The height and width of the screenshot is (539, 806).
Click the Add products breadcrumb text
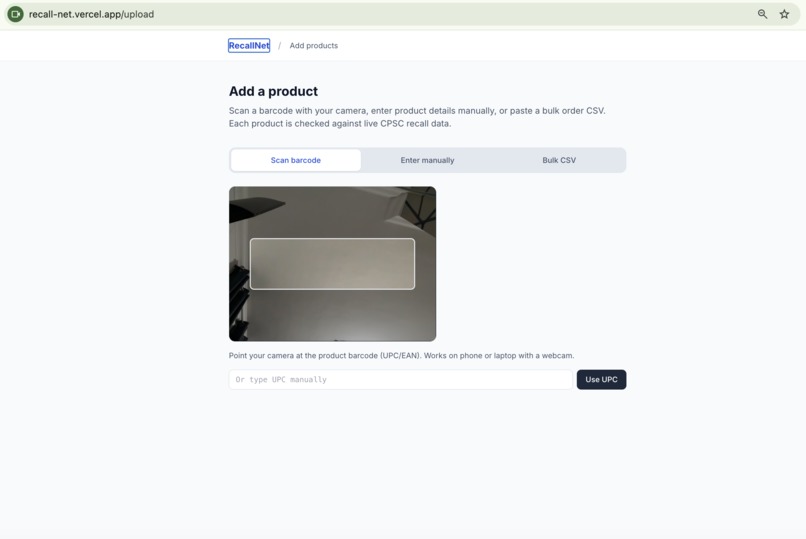[x=314, y=46]
